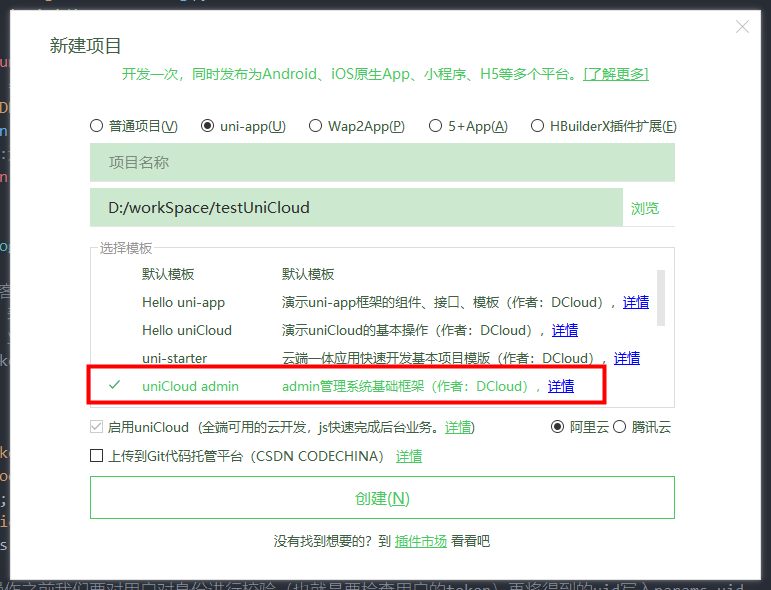Viewport: 771px width, 590px height.
Task: Click the 创建(N) button
Action: [x=382, y=498]
